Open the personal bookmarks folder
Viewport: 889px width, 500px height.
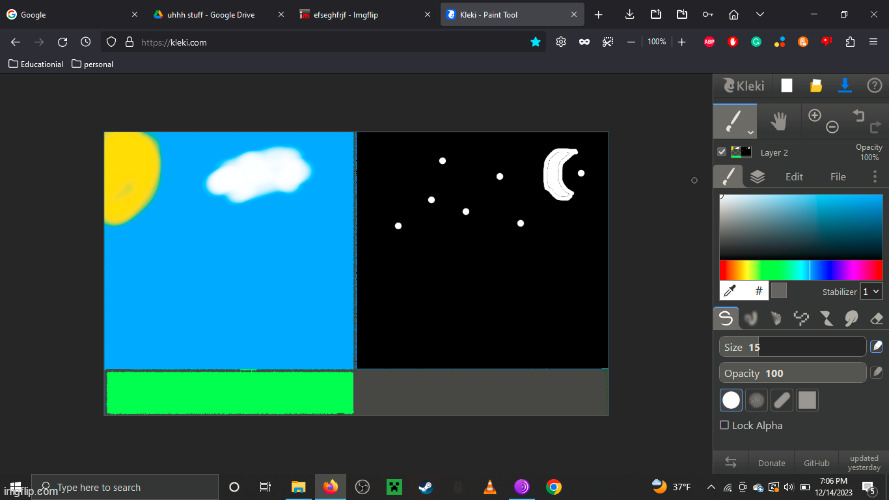(92, 64)
